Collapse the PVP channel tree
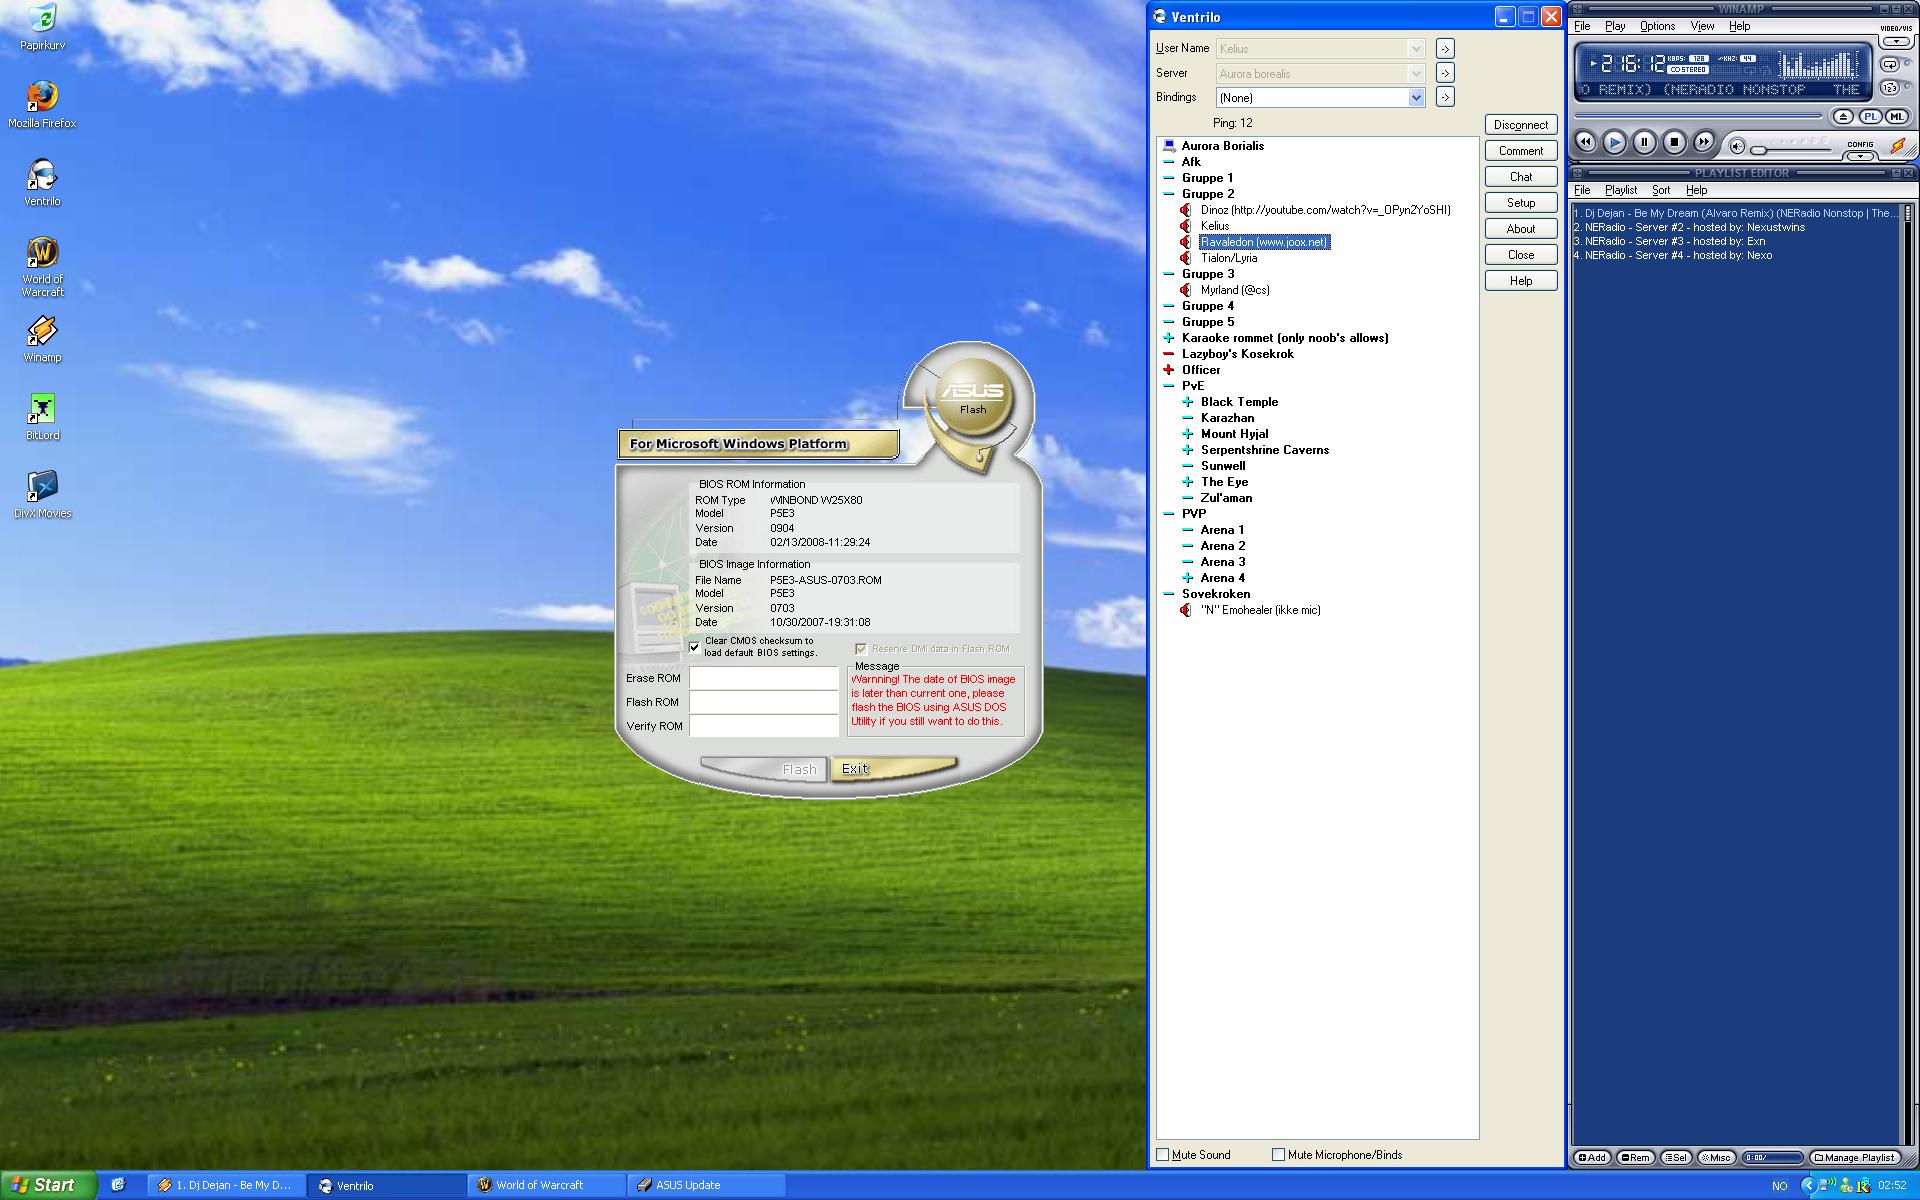The width and height of the screenshot is (1920, 1200). click(1168, 514)
